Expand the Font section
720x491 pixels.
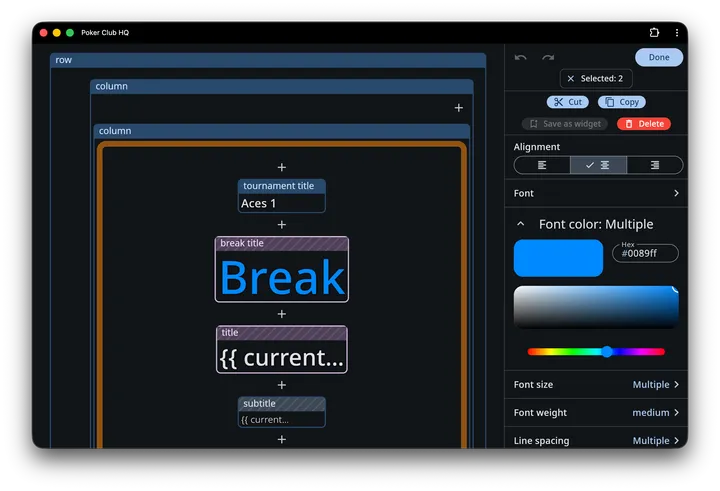pos(596,193)
